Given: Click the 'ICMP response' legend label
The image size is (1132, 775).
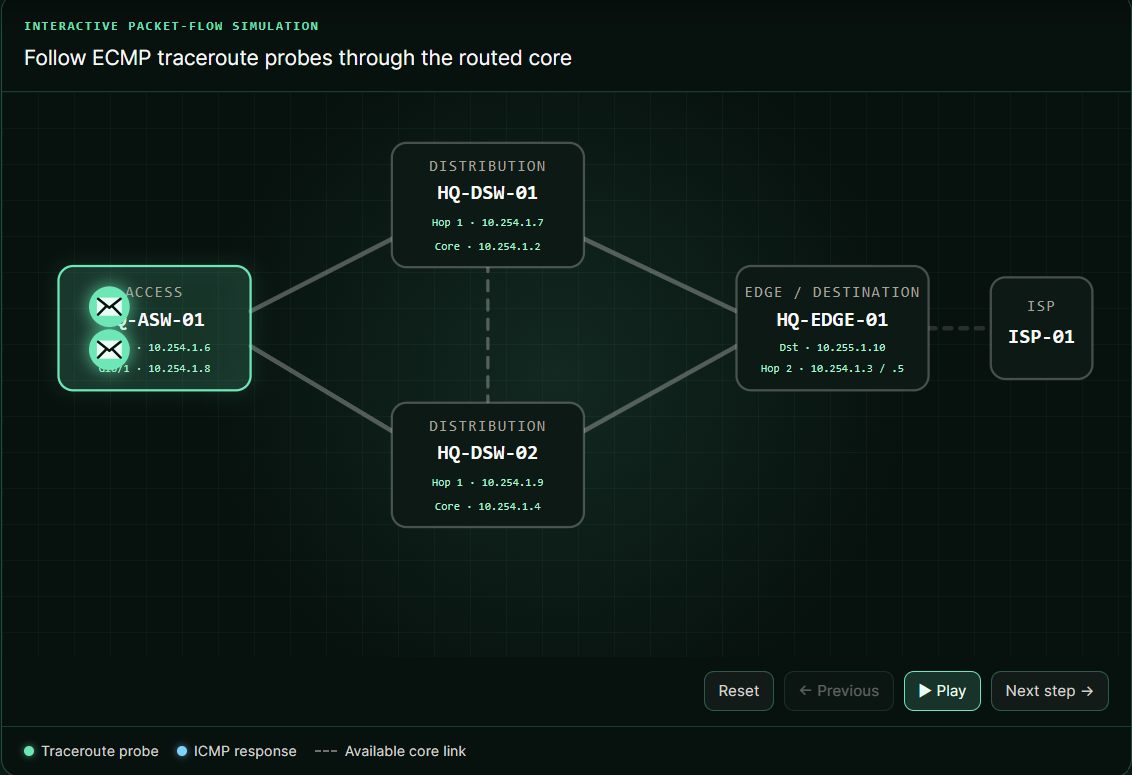Looking at the screenshot, I should coord(245,751).
